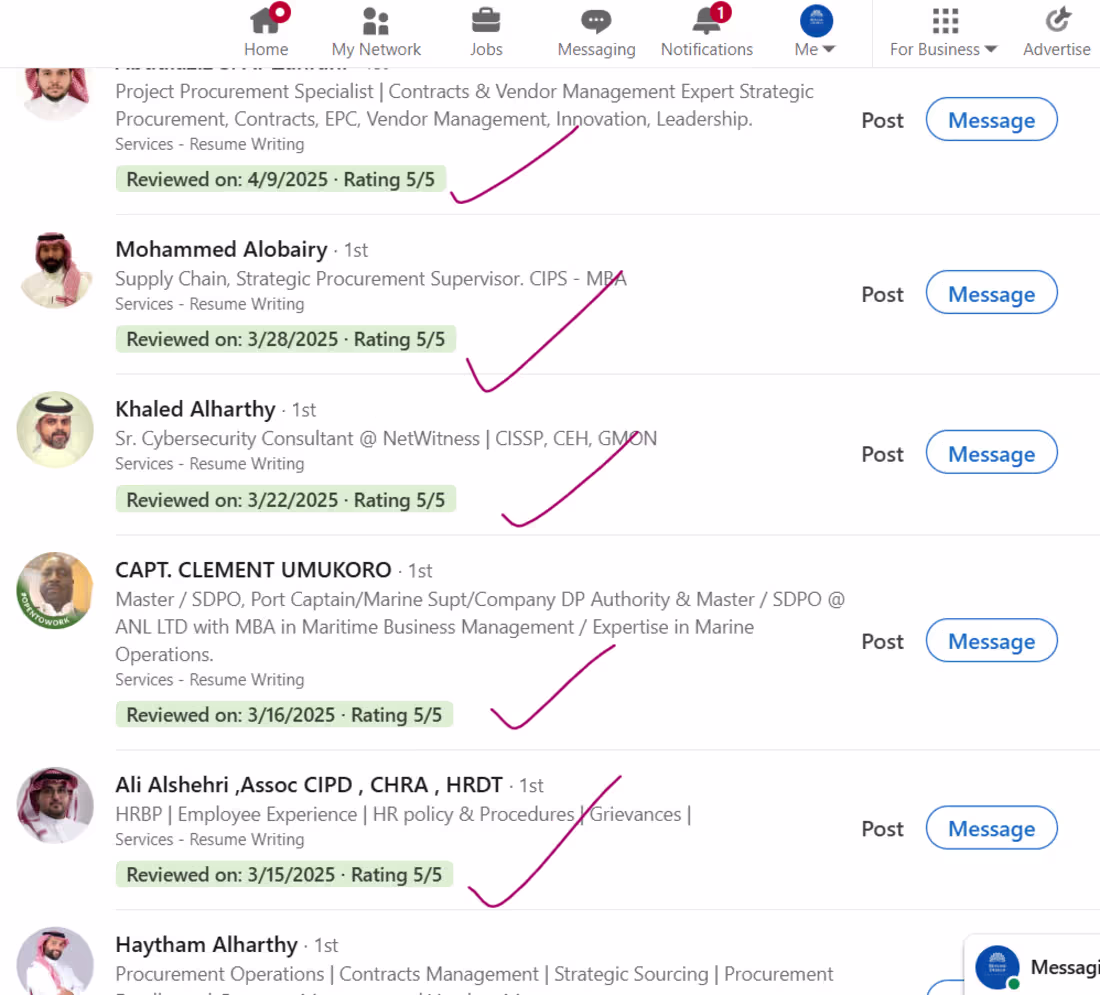Expand the For Business dropdown
The width and height of the screenshot is (1100, 995).
(943, 48)
